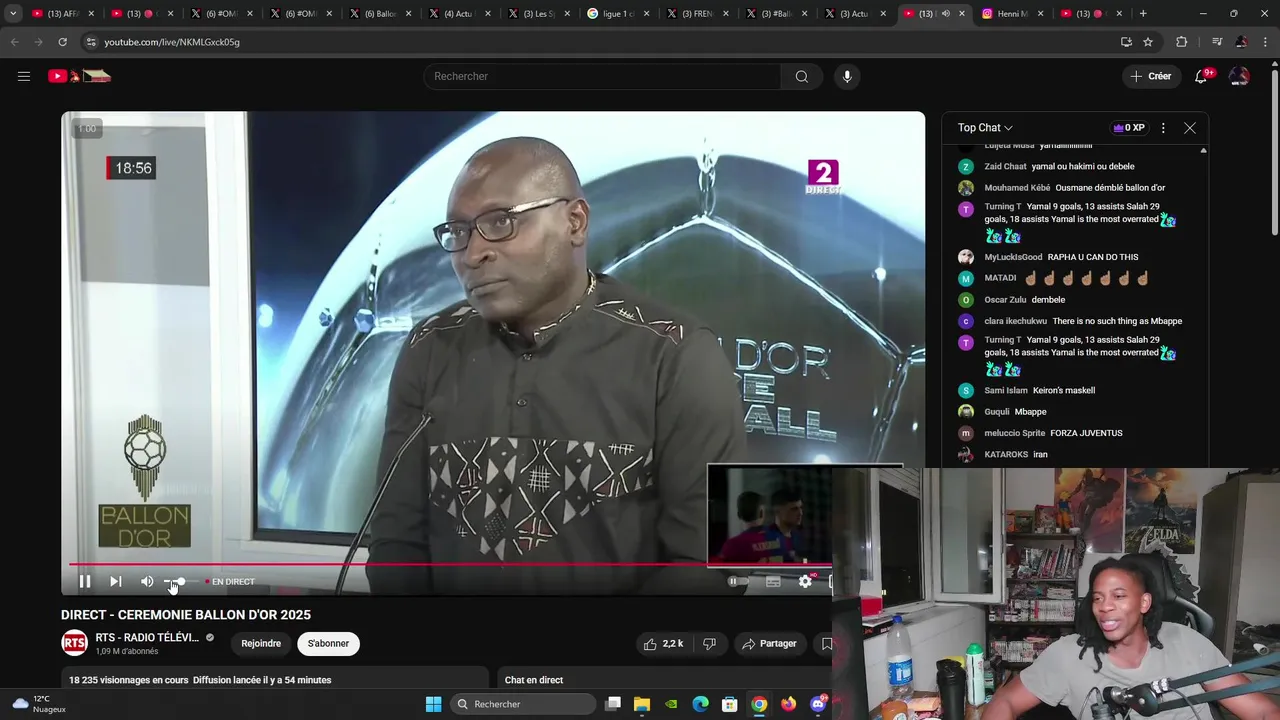Click the Partager share button

point(769,644)
